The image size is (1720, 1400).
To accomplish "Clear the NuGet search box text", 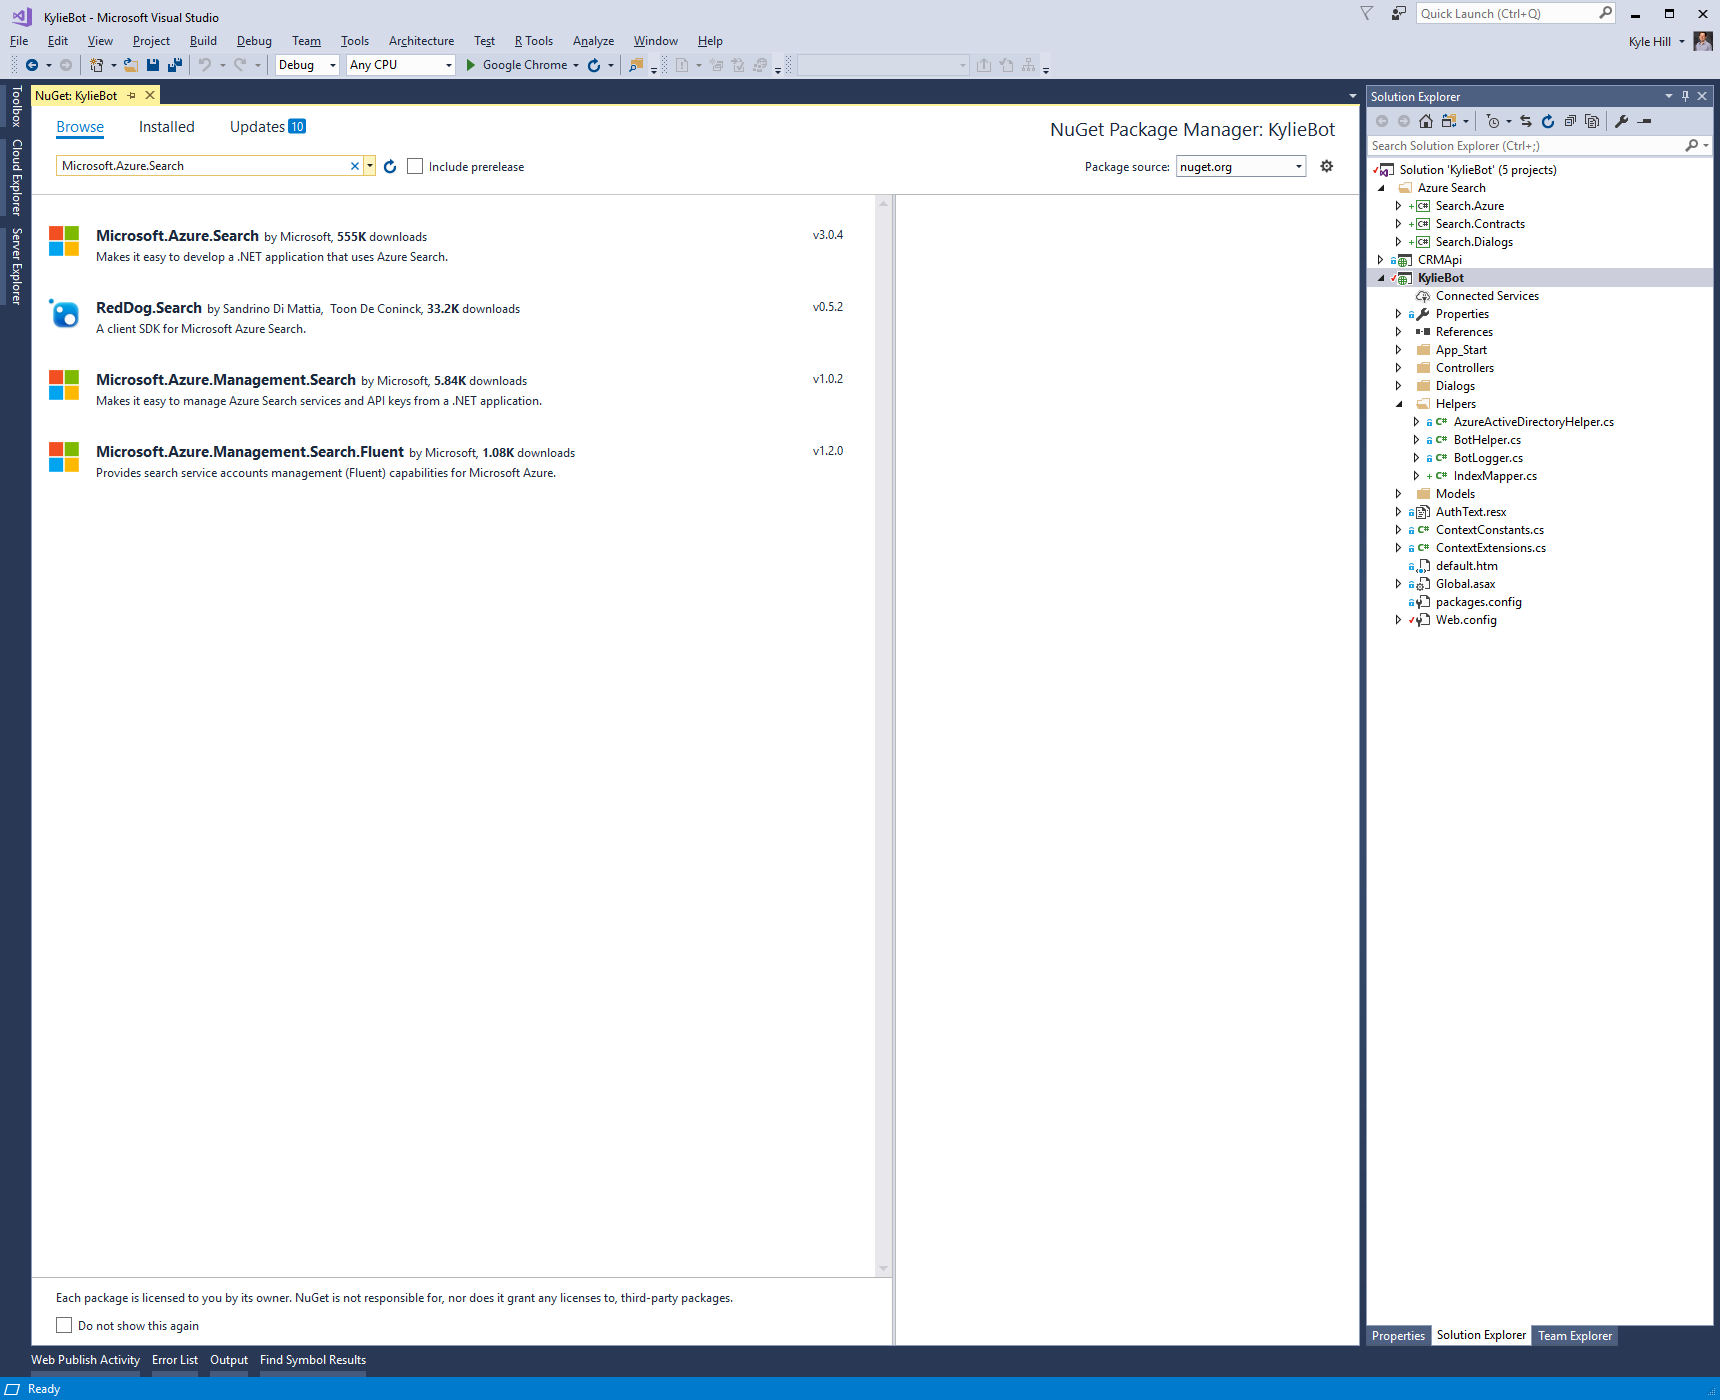I will pos(355,166).
